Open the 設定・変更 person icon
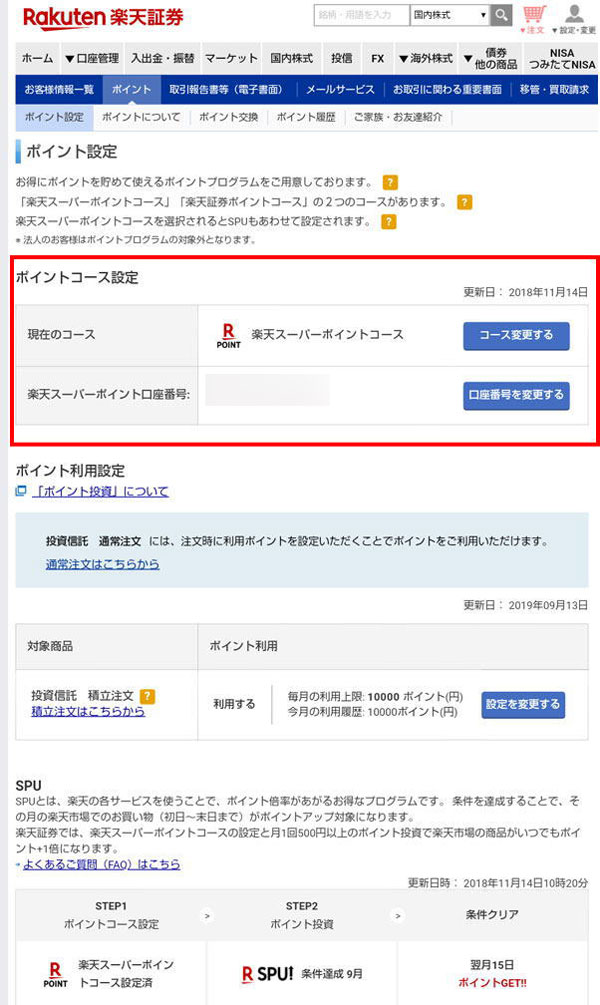Image resolution: width=600 pixels, height=1005 pixels. pyautogui.click(x=574, y=17)
